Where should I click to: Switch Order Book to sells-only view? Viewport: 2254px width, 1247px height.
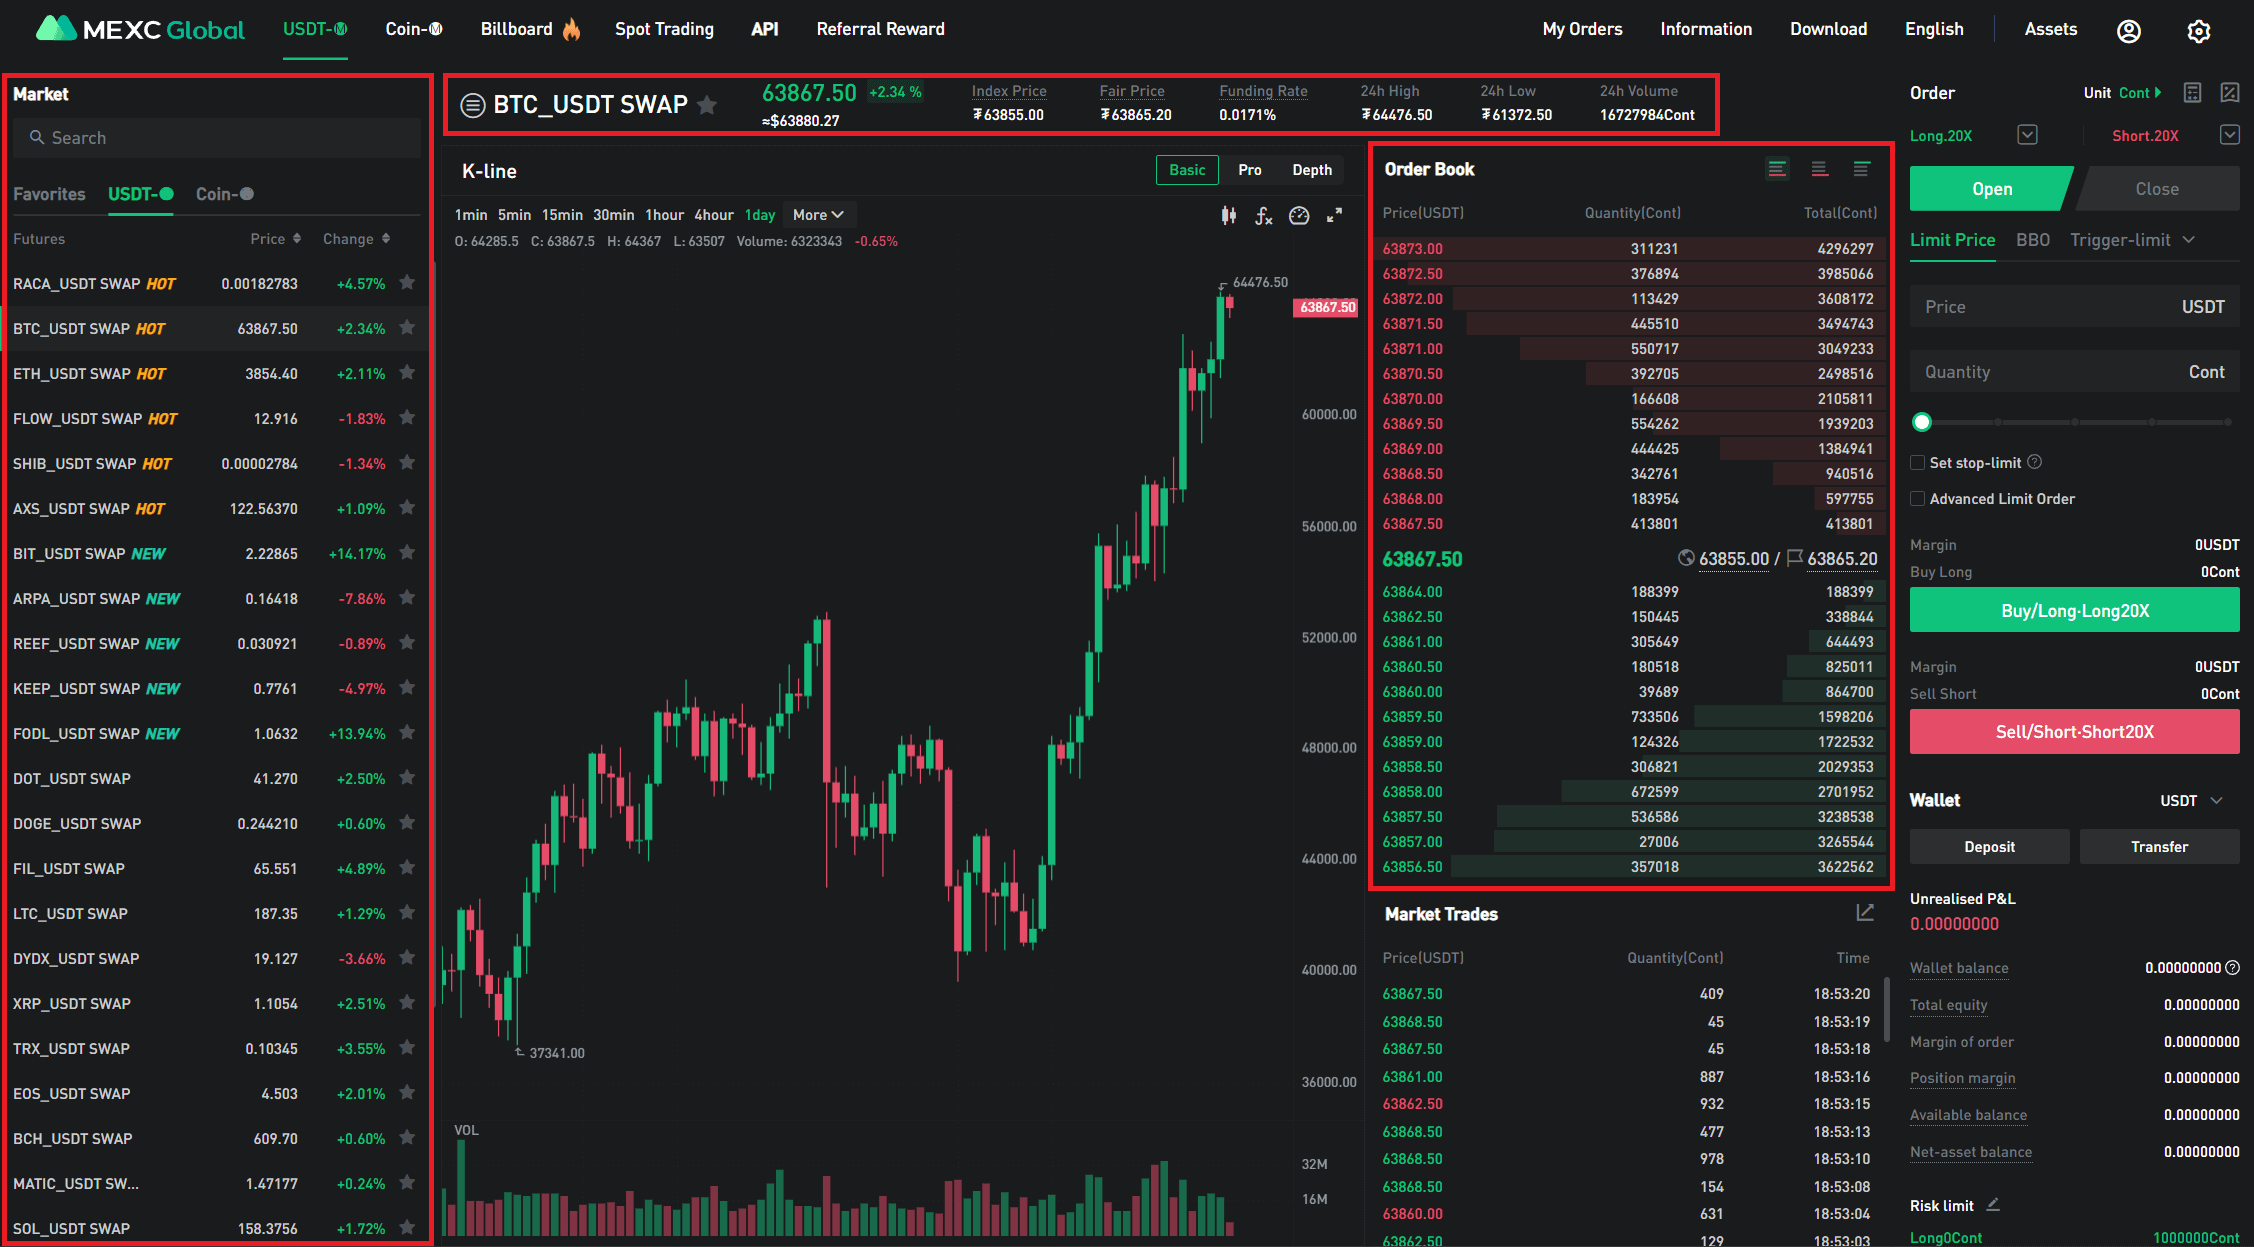(1819, 169)
